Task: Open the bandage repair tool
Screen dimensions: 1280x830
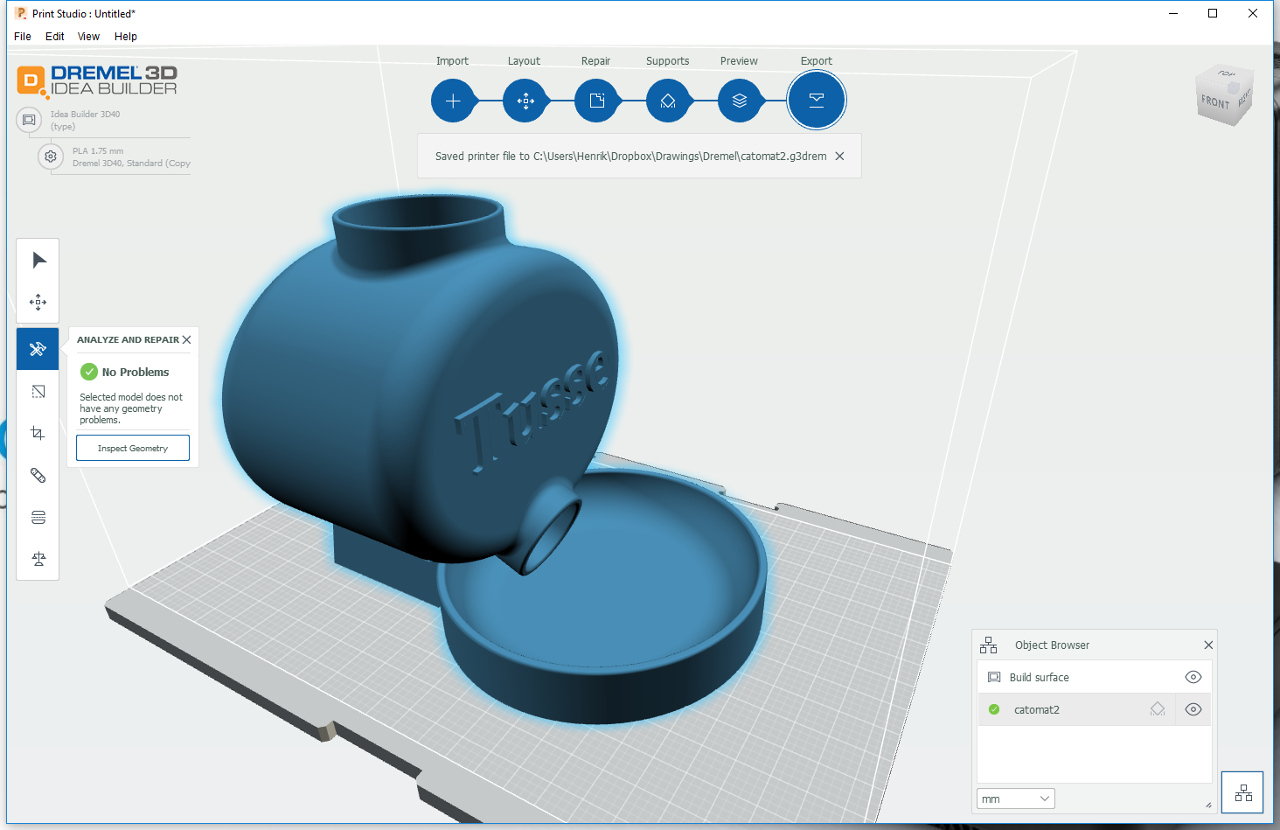Action: pyautogui.click(x=38, y=475)
